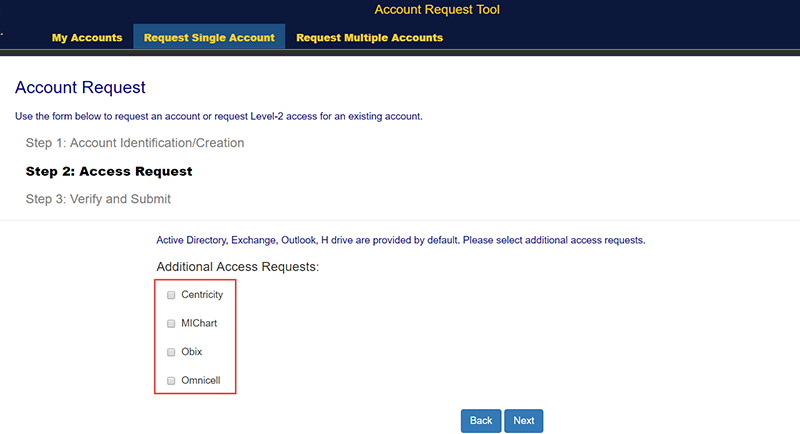The image size is (800, 434).
Task: Toggle the Omnicell access checkbox
Action: point(171,380)
